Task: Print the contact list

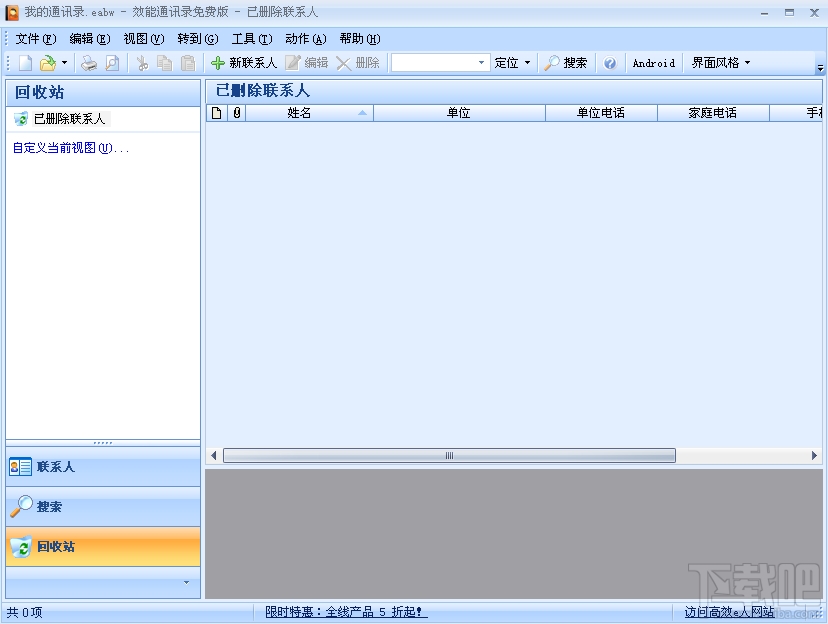Action: pos(88,62)
